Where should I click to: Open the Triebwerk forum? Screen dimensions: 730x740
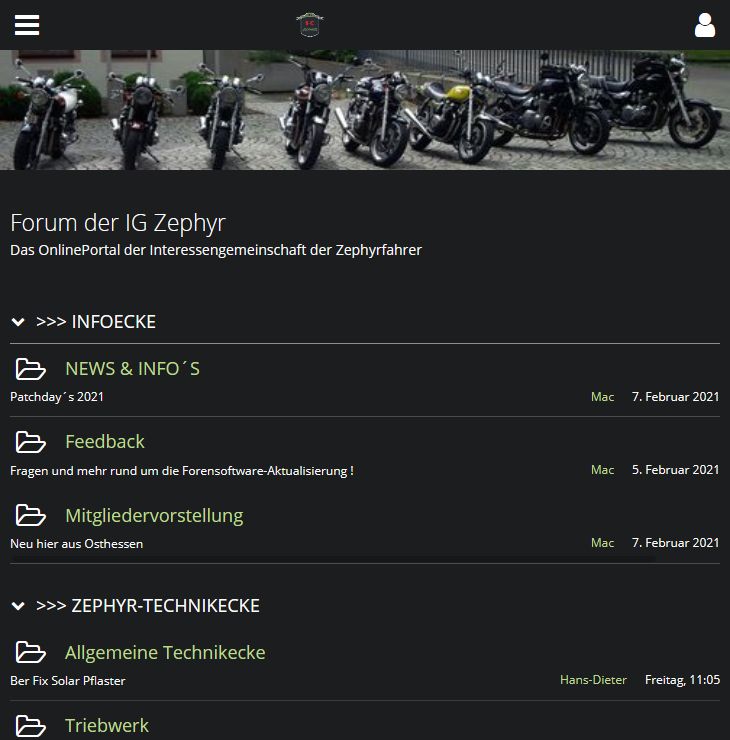pyautogui.click(x=107, y=726)
